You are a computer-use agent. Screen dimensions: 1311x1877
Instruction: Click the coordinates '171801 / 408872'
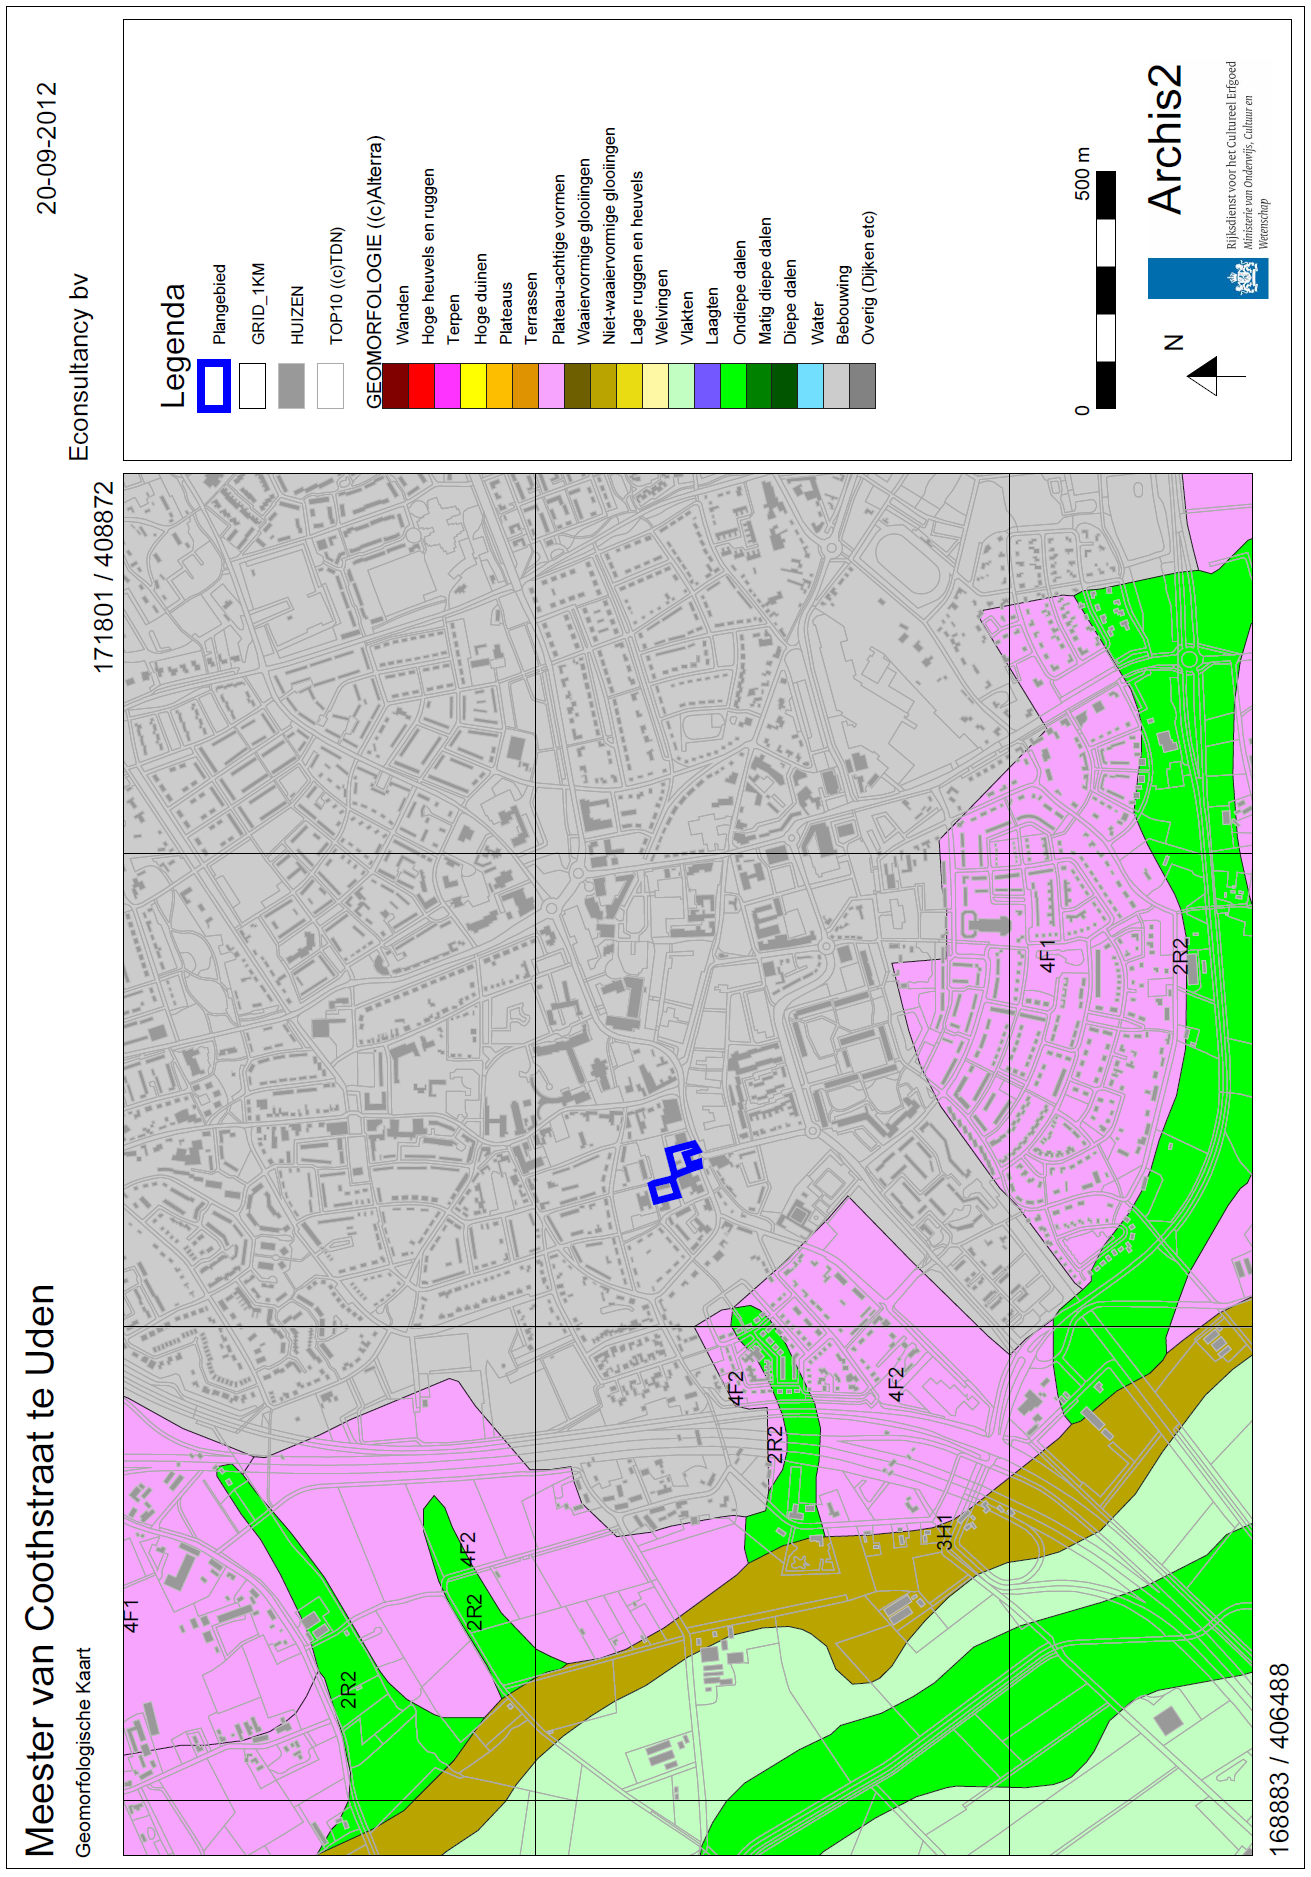[x=104, y=577]
